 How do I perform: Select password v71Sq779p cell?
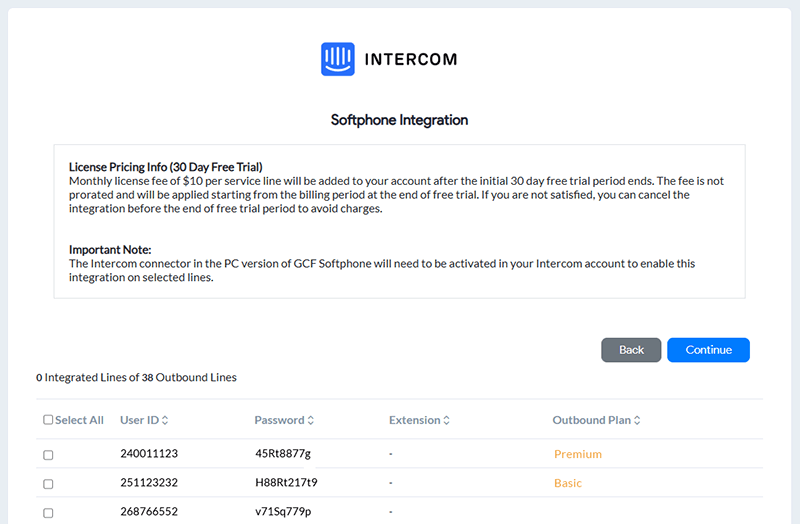283,512
